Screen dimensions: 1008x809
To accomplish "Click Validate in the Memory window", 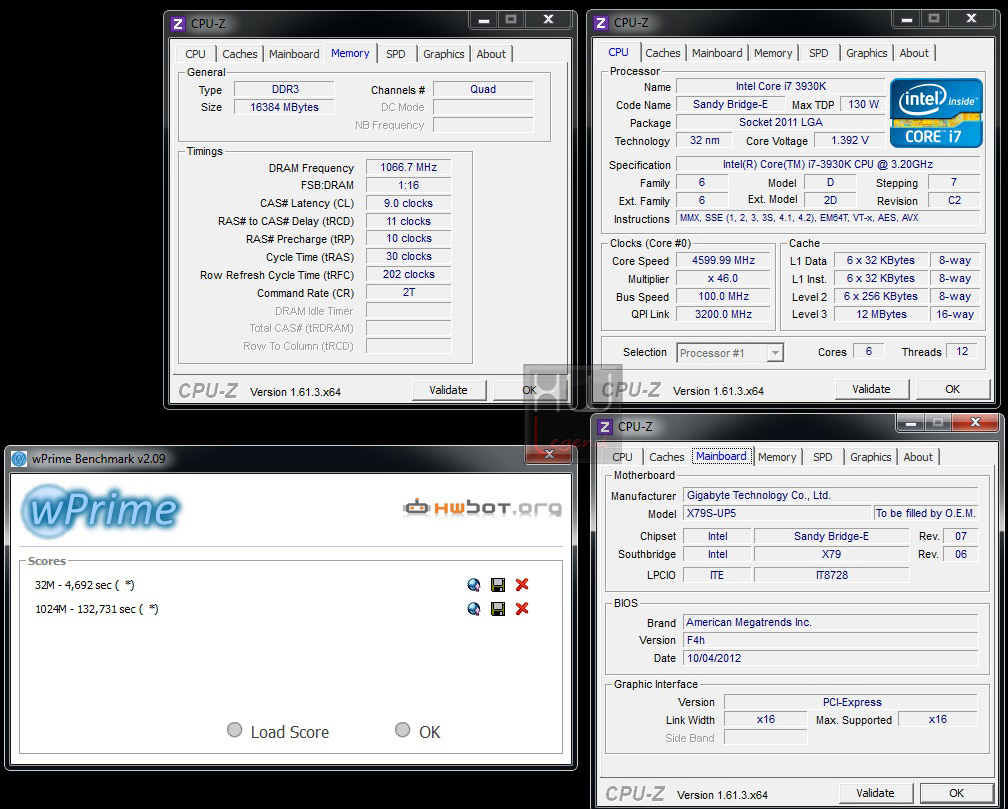I will coord(448,390).
